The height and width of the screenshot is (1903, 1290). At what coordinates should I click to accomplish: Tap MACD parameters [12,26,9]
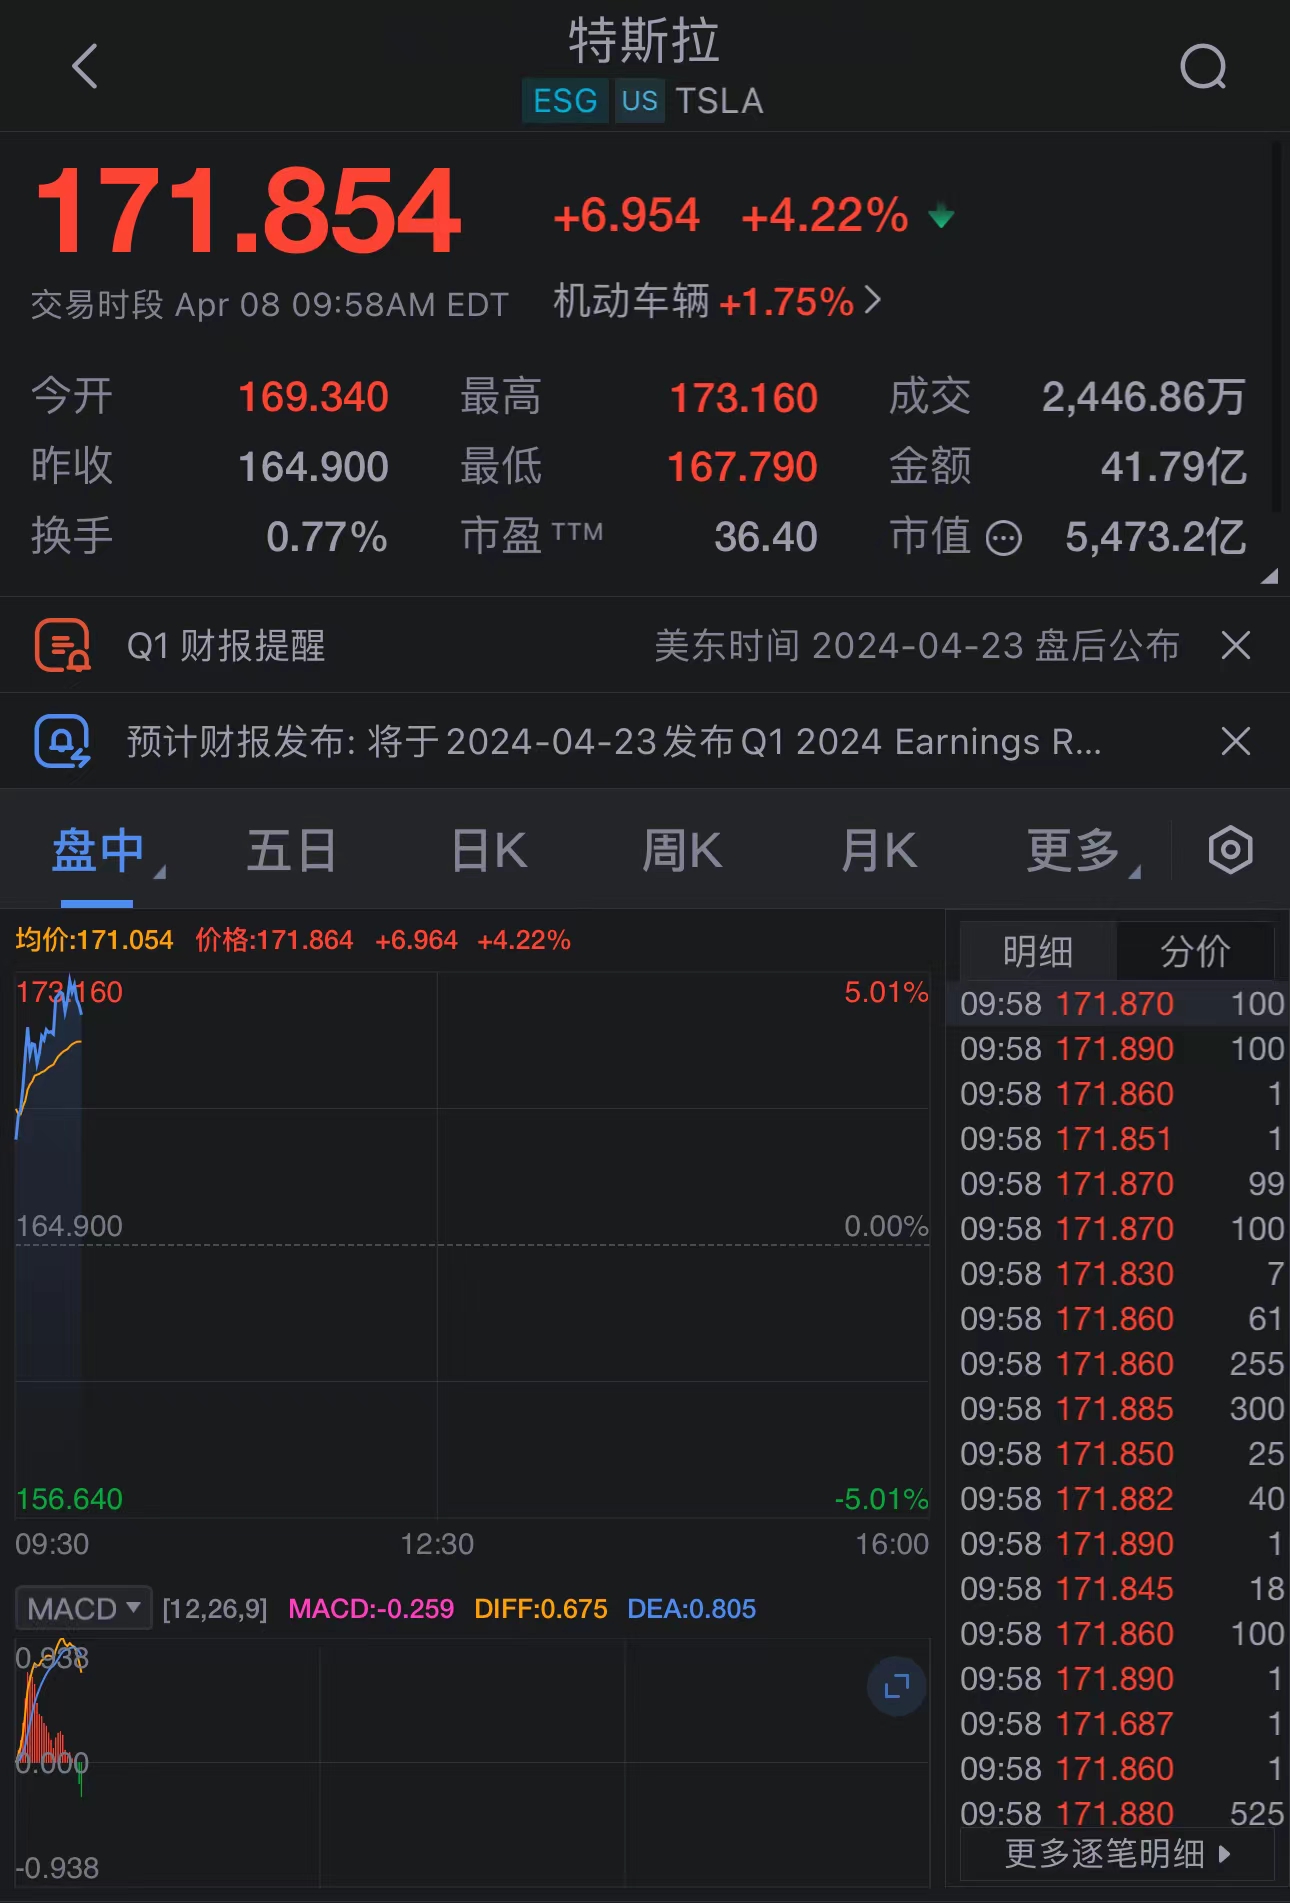pos(215,1609)
